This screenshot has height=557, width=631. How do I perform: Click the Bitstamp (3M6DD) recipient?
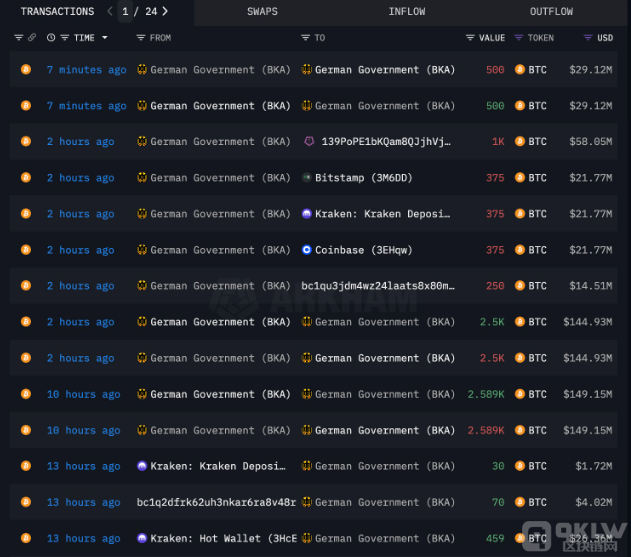[363, 178]
